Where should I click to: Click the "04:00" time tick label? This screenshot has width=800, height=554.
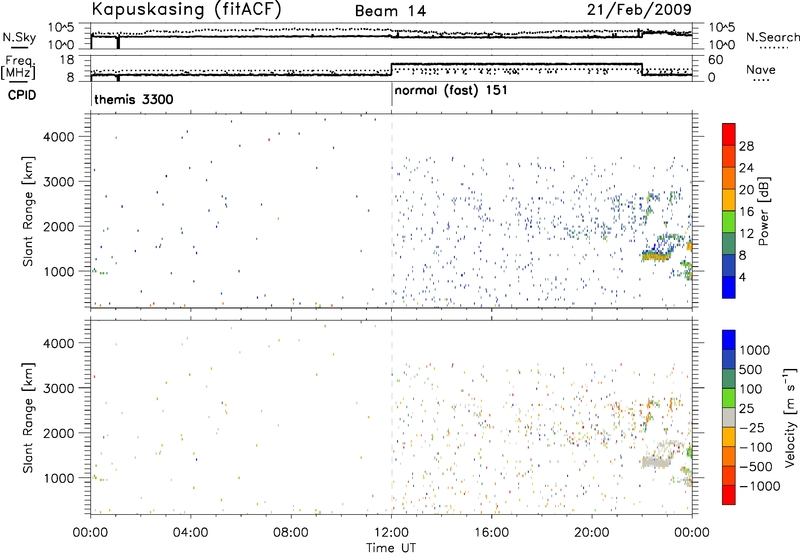190,533
